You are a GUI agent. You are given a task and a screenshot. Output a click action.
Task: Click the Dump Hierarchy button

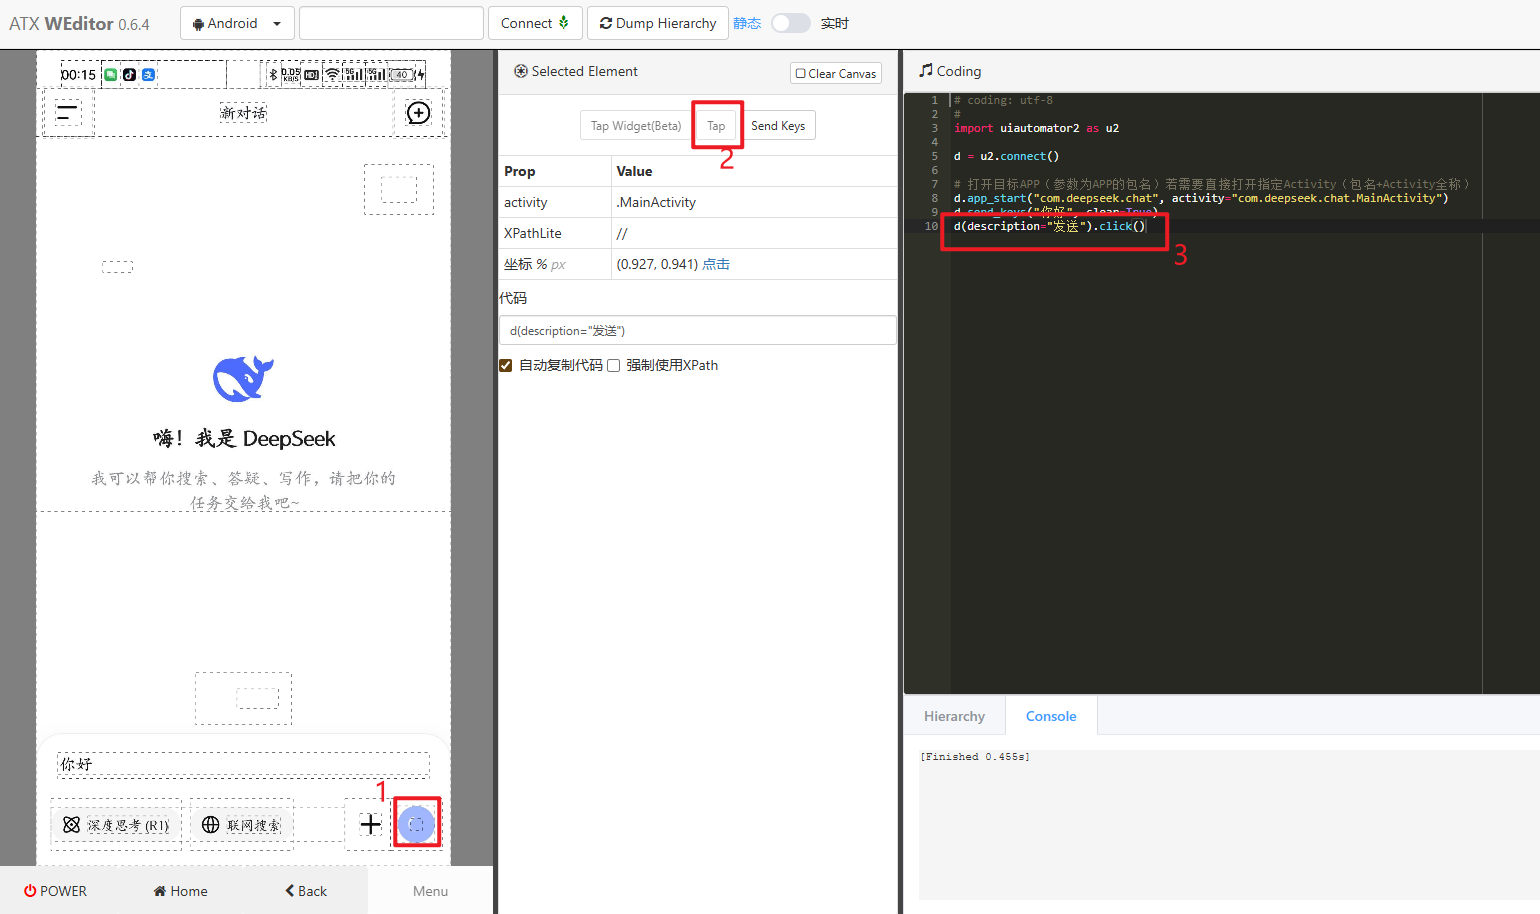coord(657,23)
